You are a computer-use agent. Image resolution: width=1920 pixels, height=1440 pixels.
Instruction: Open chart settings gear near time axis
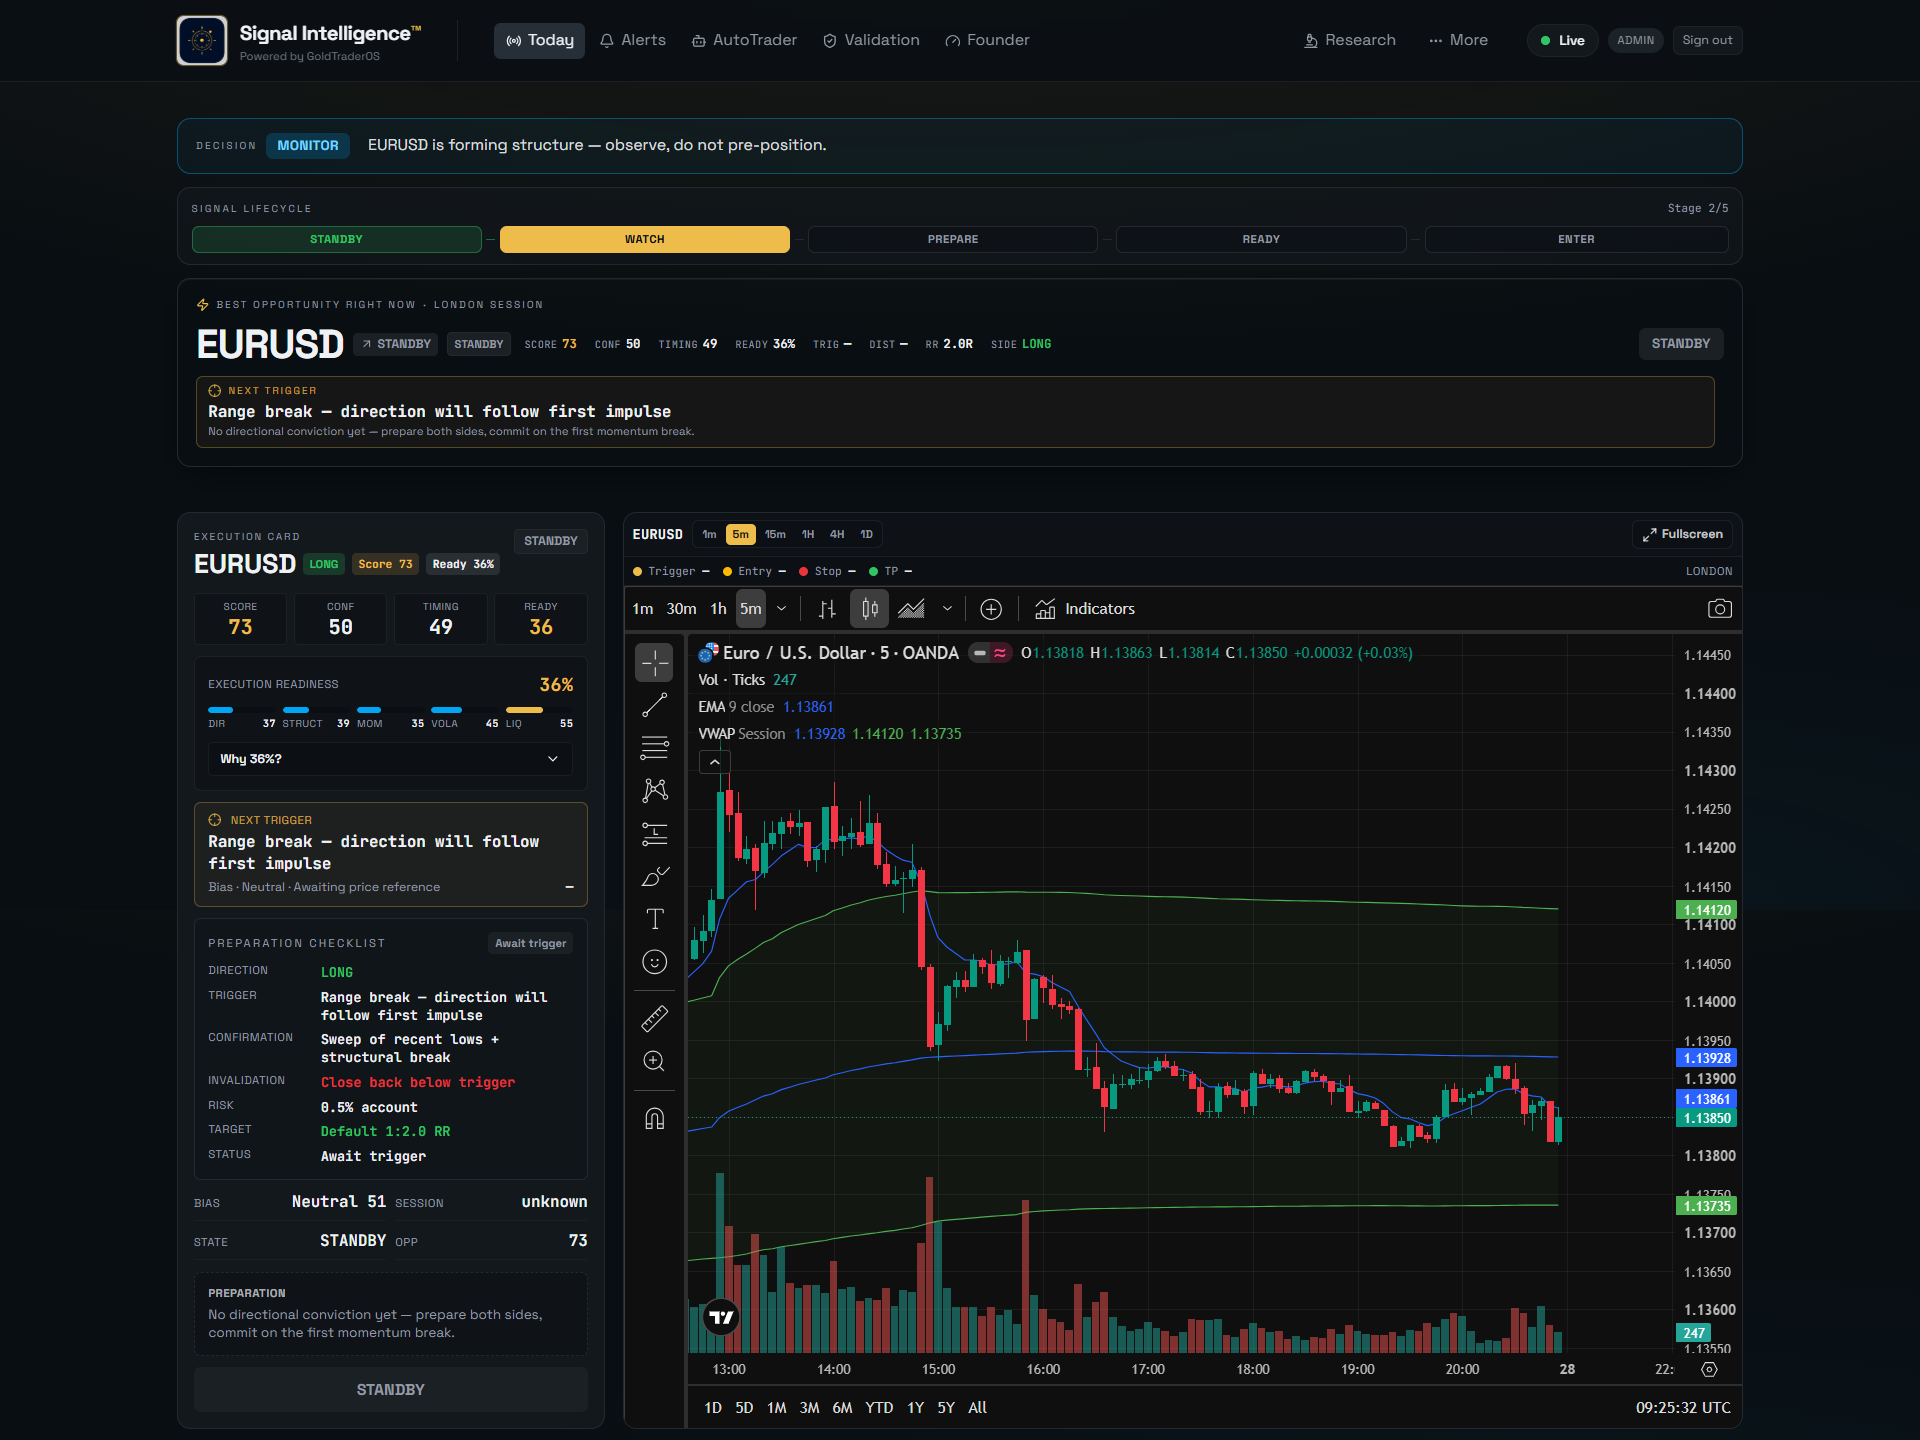pos(1710,1370)
